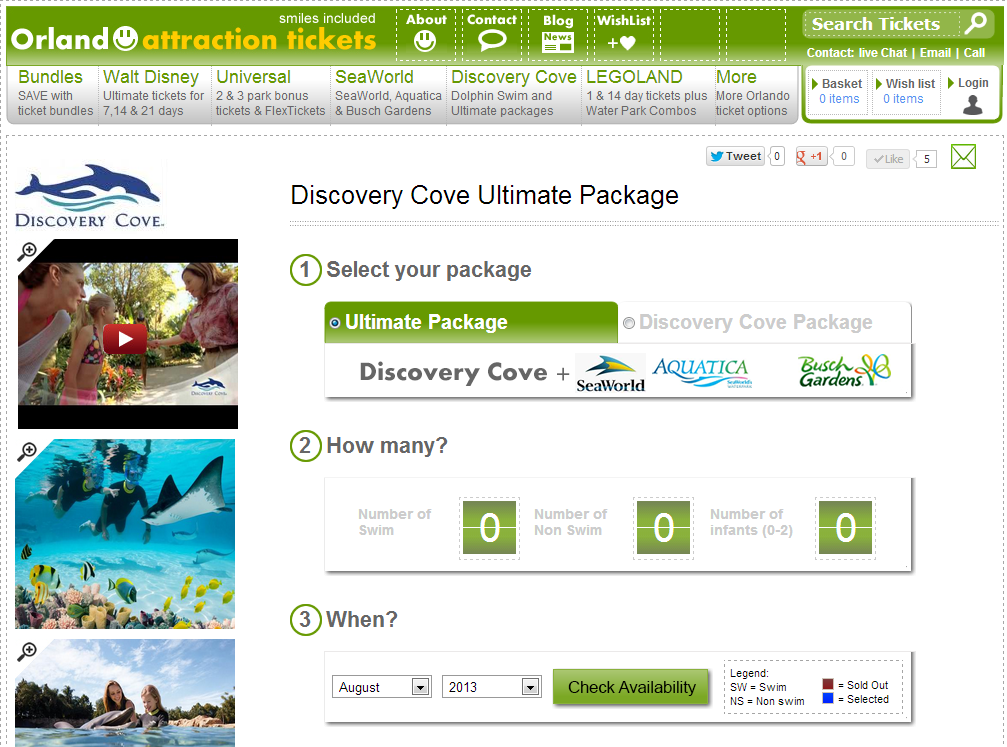Click the Tweet count bubble
Screen dimensions: 1007x747
(x=777, y=156)
